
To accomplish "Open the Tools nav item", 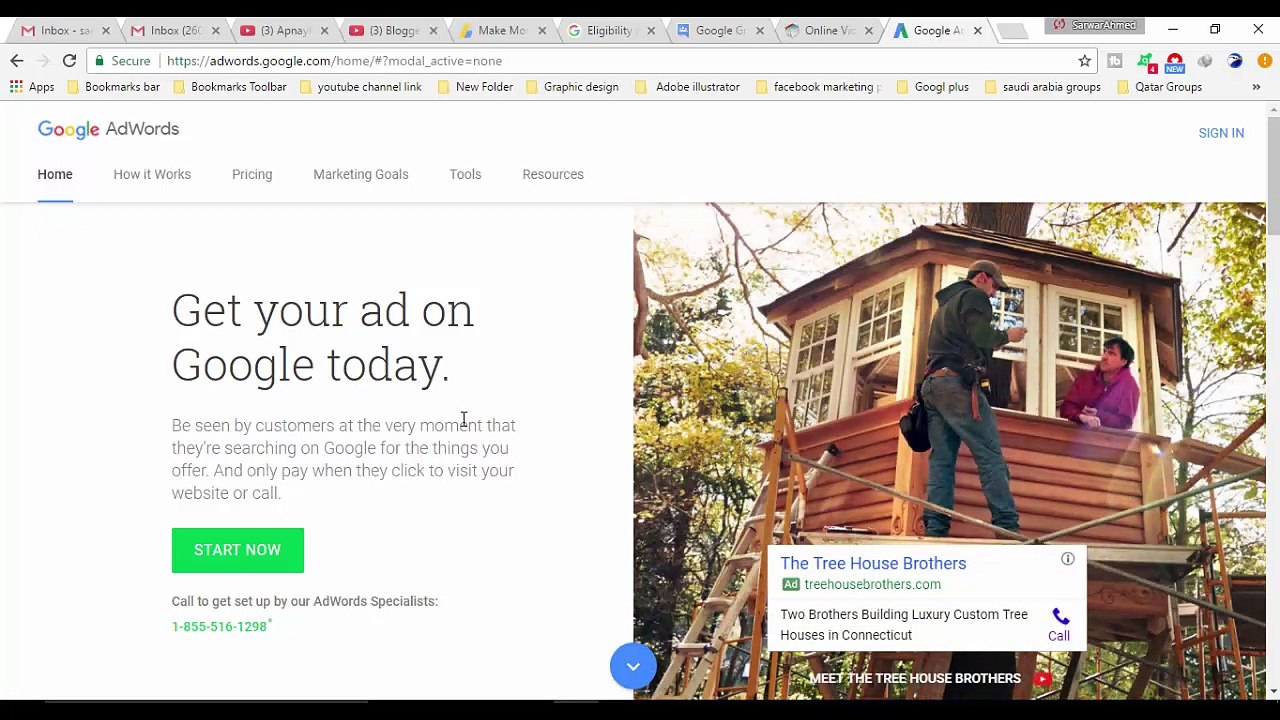I will (x=465, y=174).
